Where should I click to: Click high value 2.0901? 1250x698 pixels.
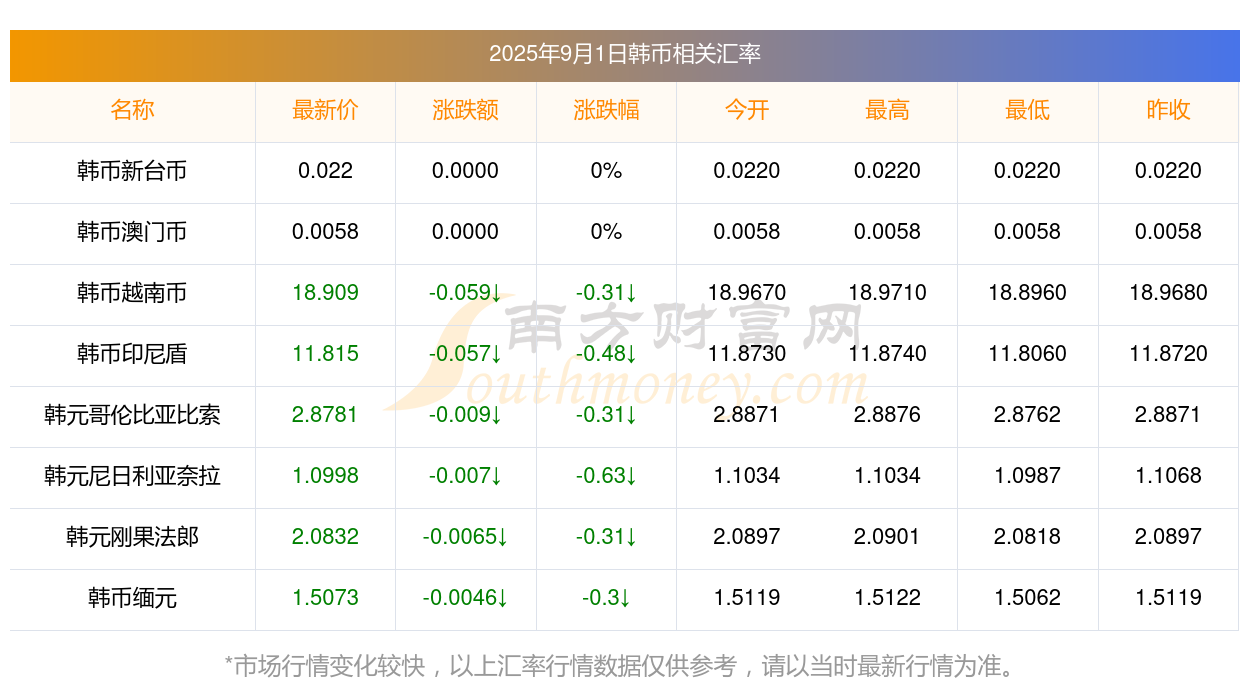(x=887, y=537)
